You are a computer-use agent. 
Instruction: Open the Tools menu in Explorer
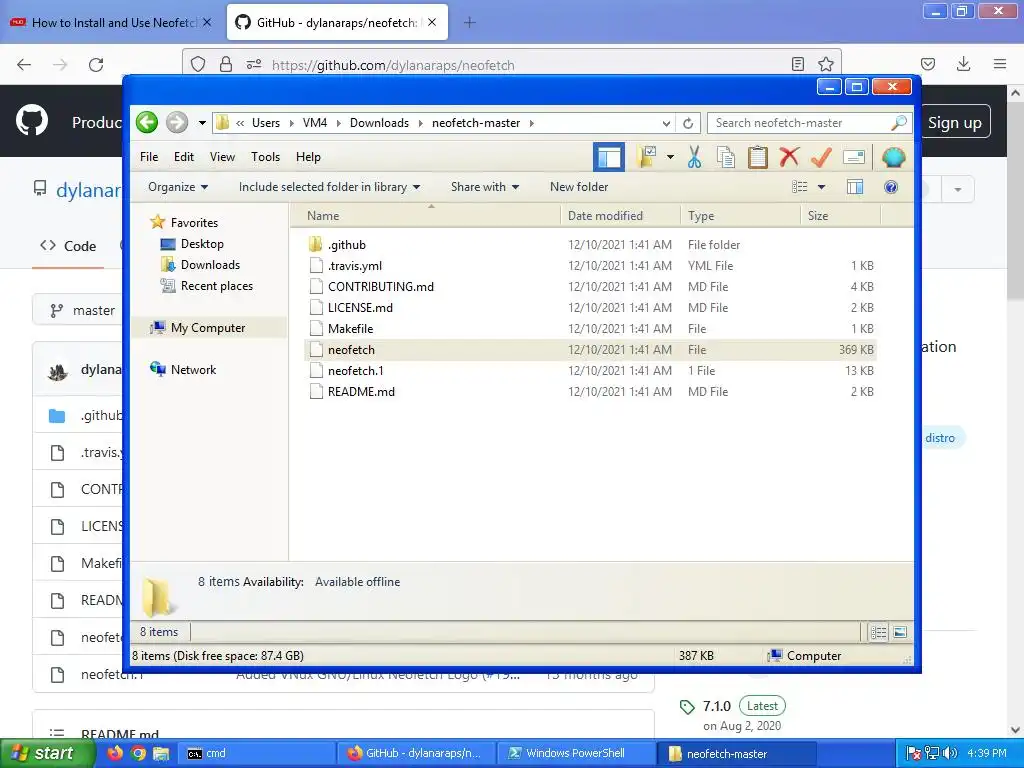265,157
